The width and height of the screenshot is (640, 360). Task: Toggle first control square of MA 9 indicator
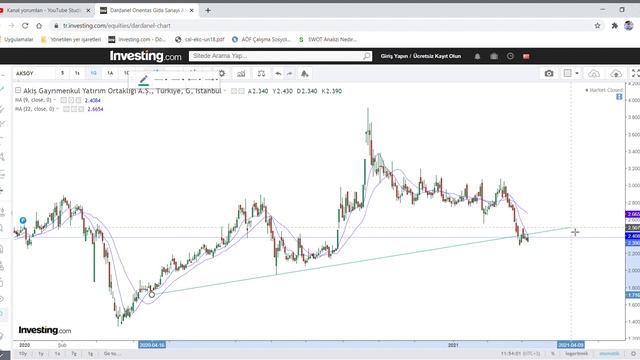point(63,100)
